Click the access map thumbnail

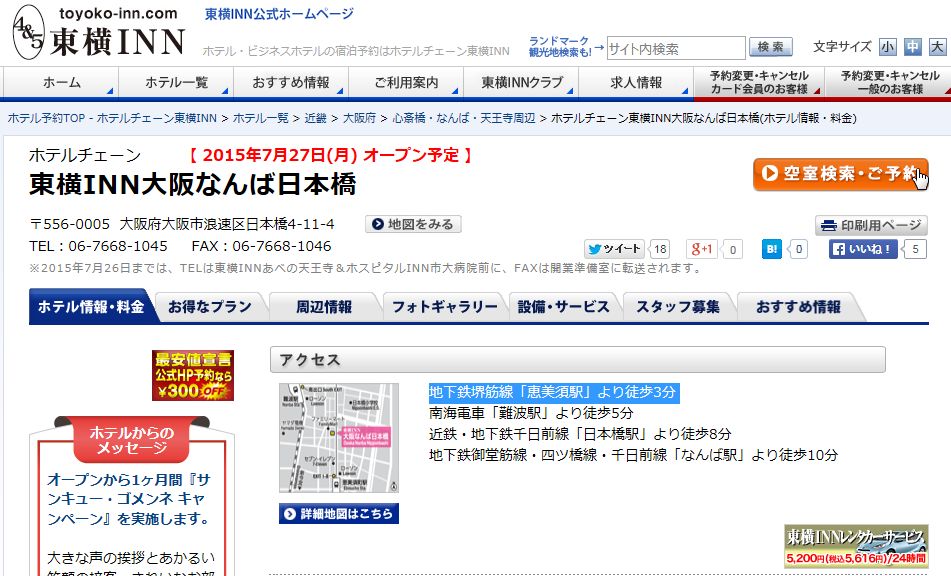tap(339, 438)
